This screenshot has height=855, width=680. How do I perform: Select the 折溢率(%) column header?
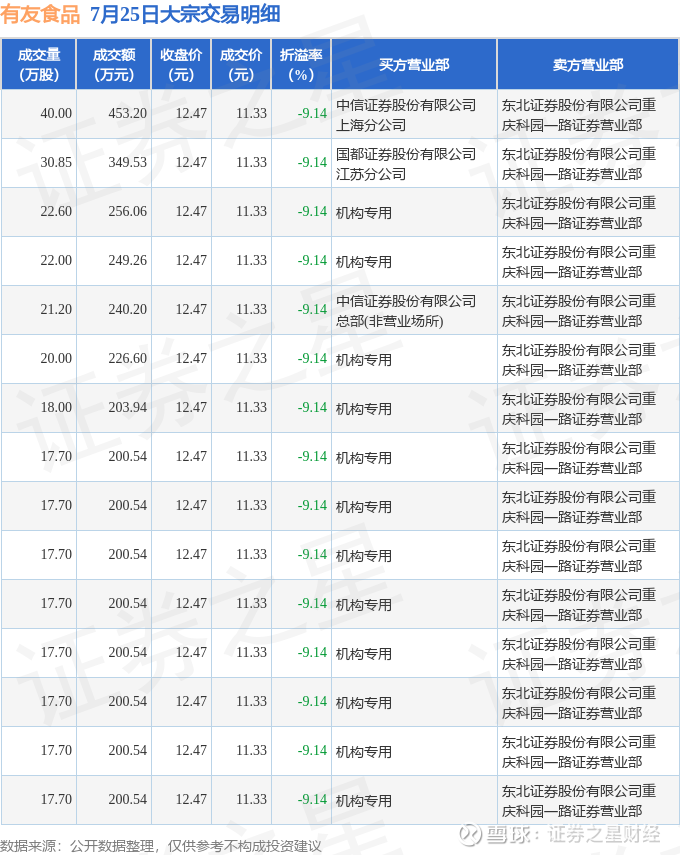[301, 64]
